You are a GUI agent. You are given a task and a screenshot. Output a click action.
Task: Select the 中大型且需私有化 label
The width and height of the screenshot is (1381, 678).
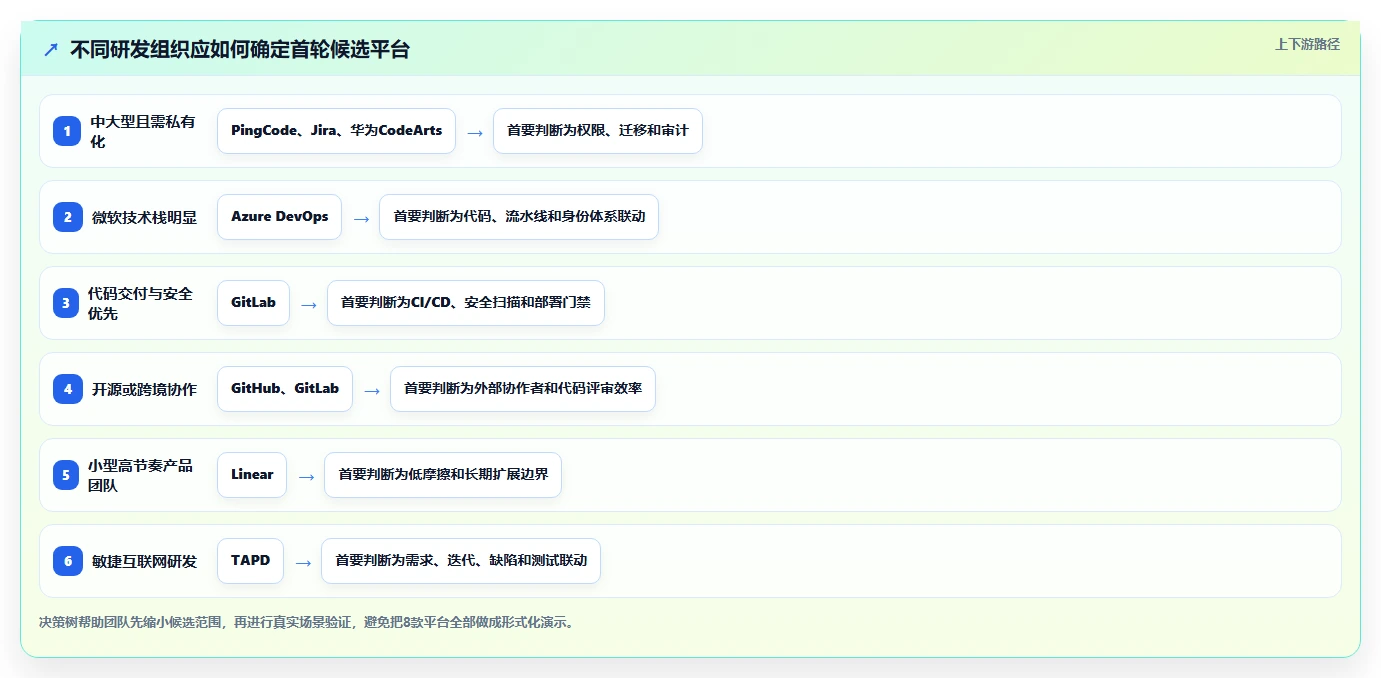144,131
